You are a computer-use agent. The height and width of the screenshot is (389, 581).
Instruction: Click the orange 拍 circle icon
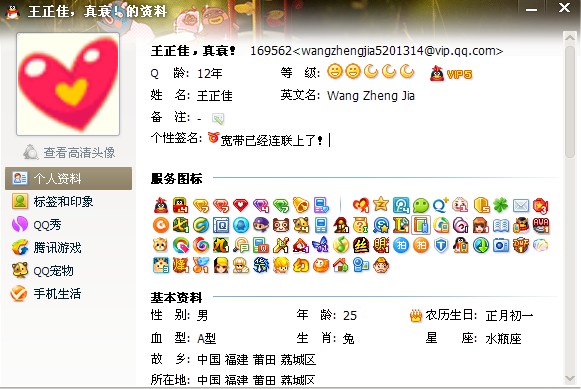click(x=421, y=245)
